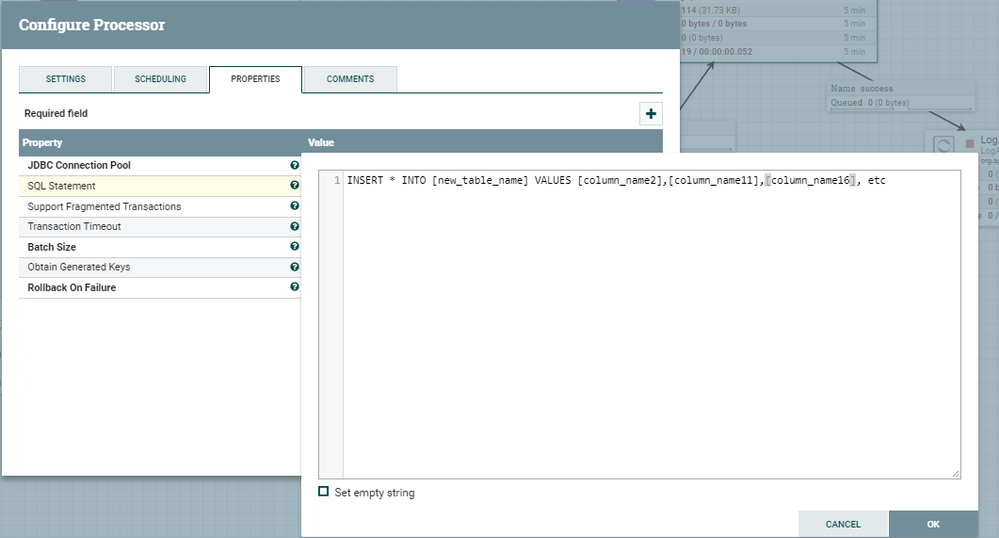The width and height of the screenshot is (999, 538).
Task: Cancel the SQL statement editor
Action: 843,524
